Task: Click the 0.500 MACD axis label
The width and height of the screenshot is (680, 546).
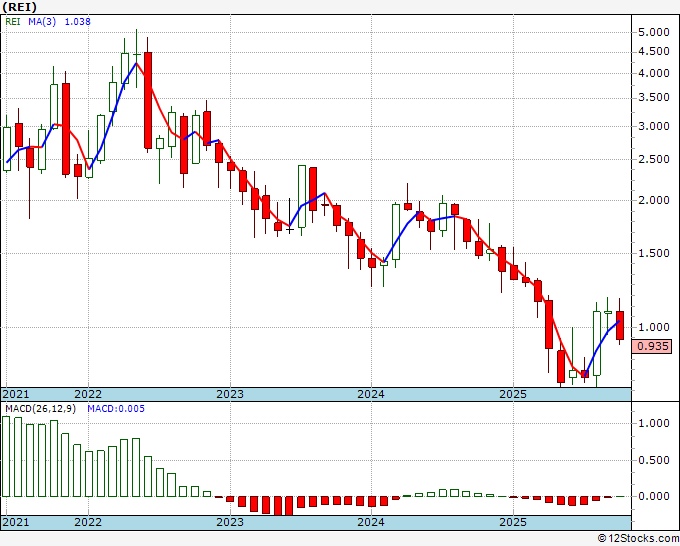Action: (x=654, y=460)
